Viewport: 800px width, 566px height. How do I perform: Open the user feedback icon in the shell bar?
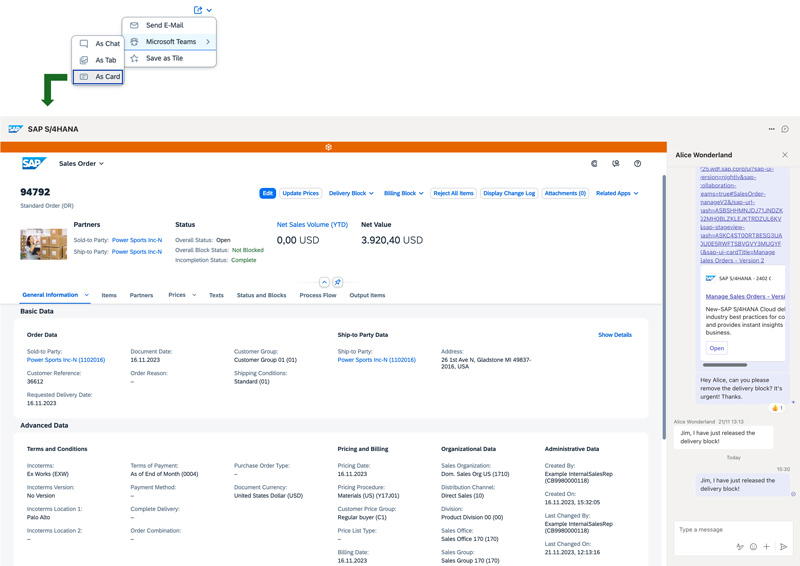click(616, 164)
